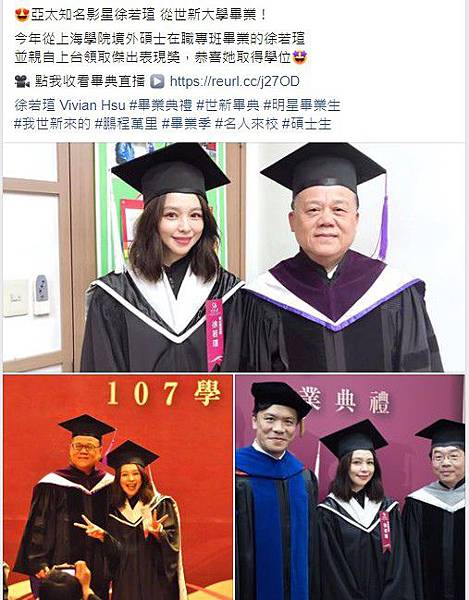Open the #碩士生 hashtag
Image resolution: width=469 pixels, height=600 pixels.
[x=306, y=124]
